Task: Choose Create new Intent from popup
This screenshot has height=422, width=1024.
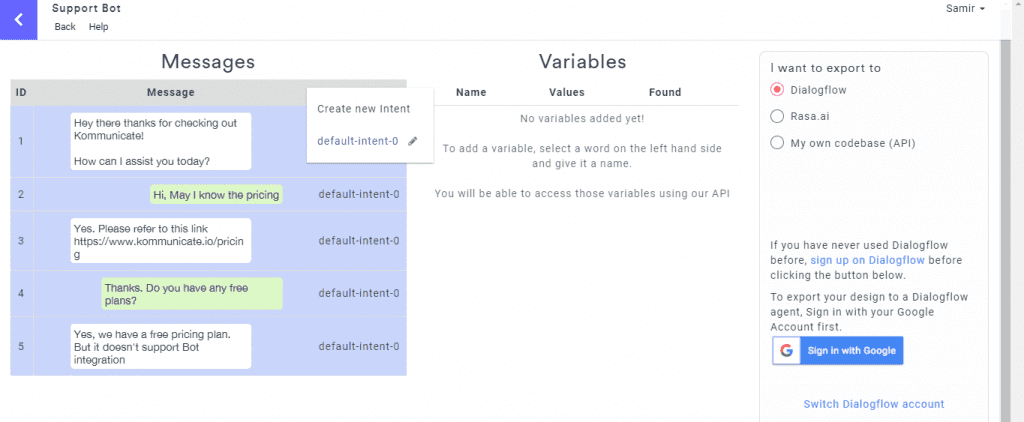Action: pyautogui.click(x=364, y=108)
